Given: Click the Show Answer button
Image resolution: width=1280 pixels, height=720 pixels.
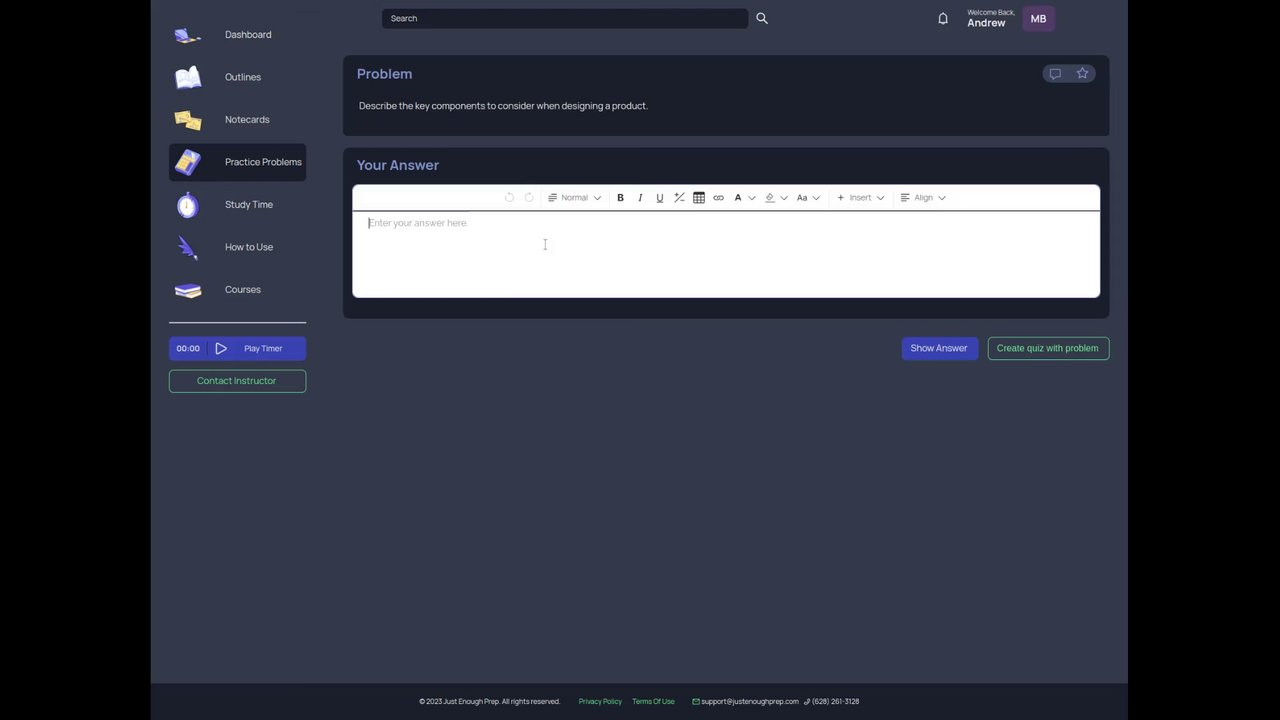Looking at the screenshot, I should [x=939, y=348].
